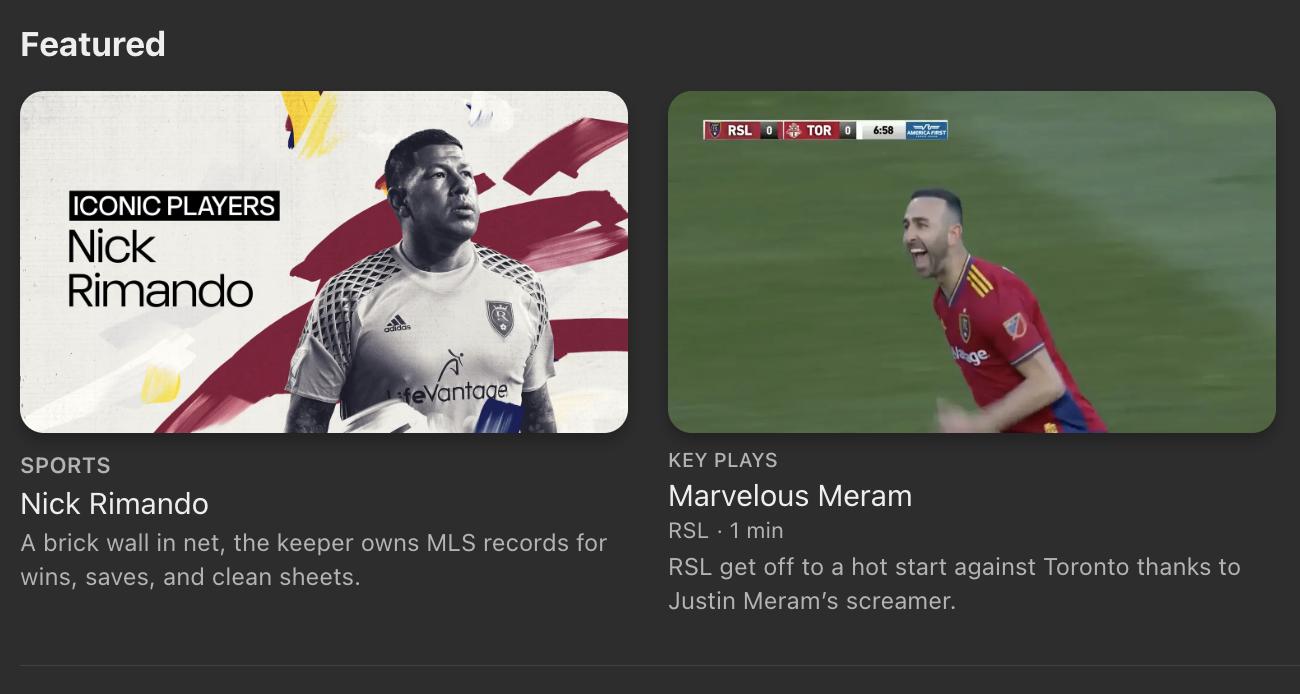1300x694 pixels.
Task: Click the MLS logo on the red jersey sleeve
Action: coord(1016,326)
